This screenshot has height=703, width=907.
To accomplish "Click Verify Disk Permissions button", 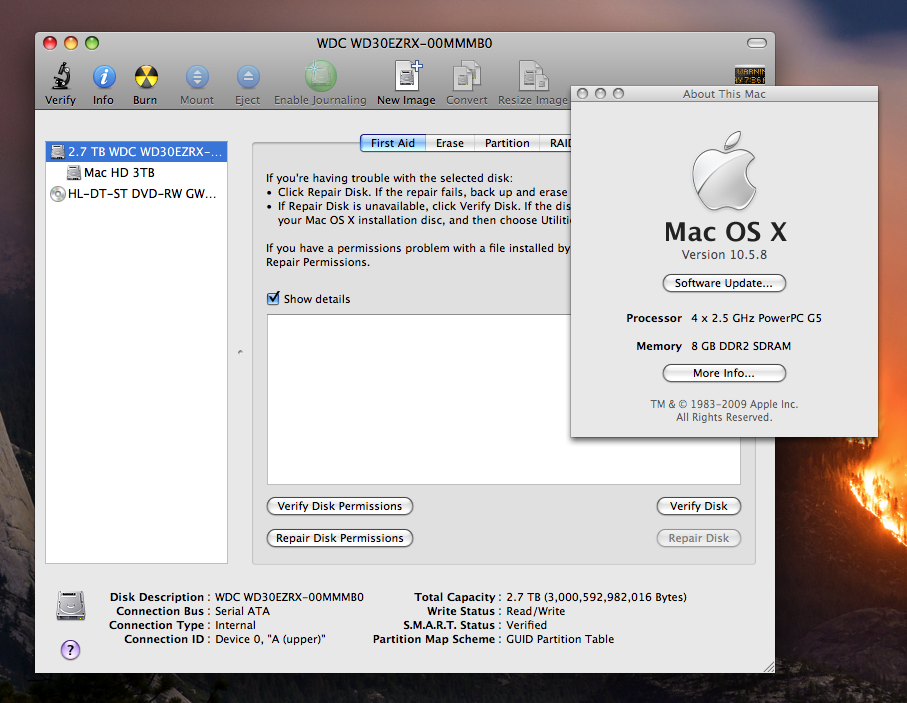I will pyautogui.click(x=340, y=506).
